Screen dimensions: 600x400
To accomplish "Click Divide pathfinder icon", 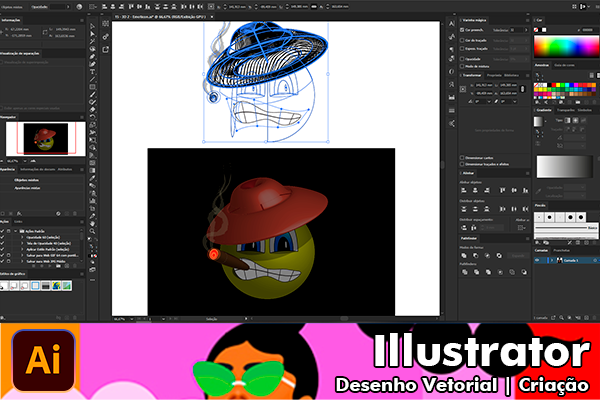I will click(x=465, y=272).
